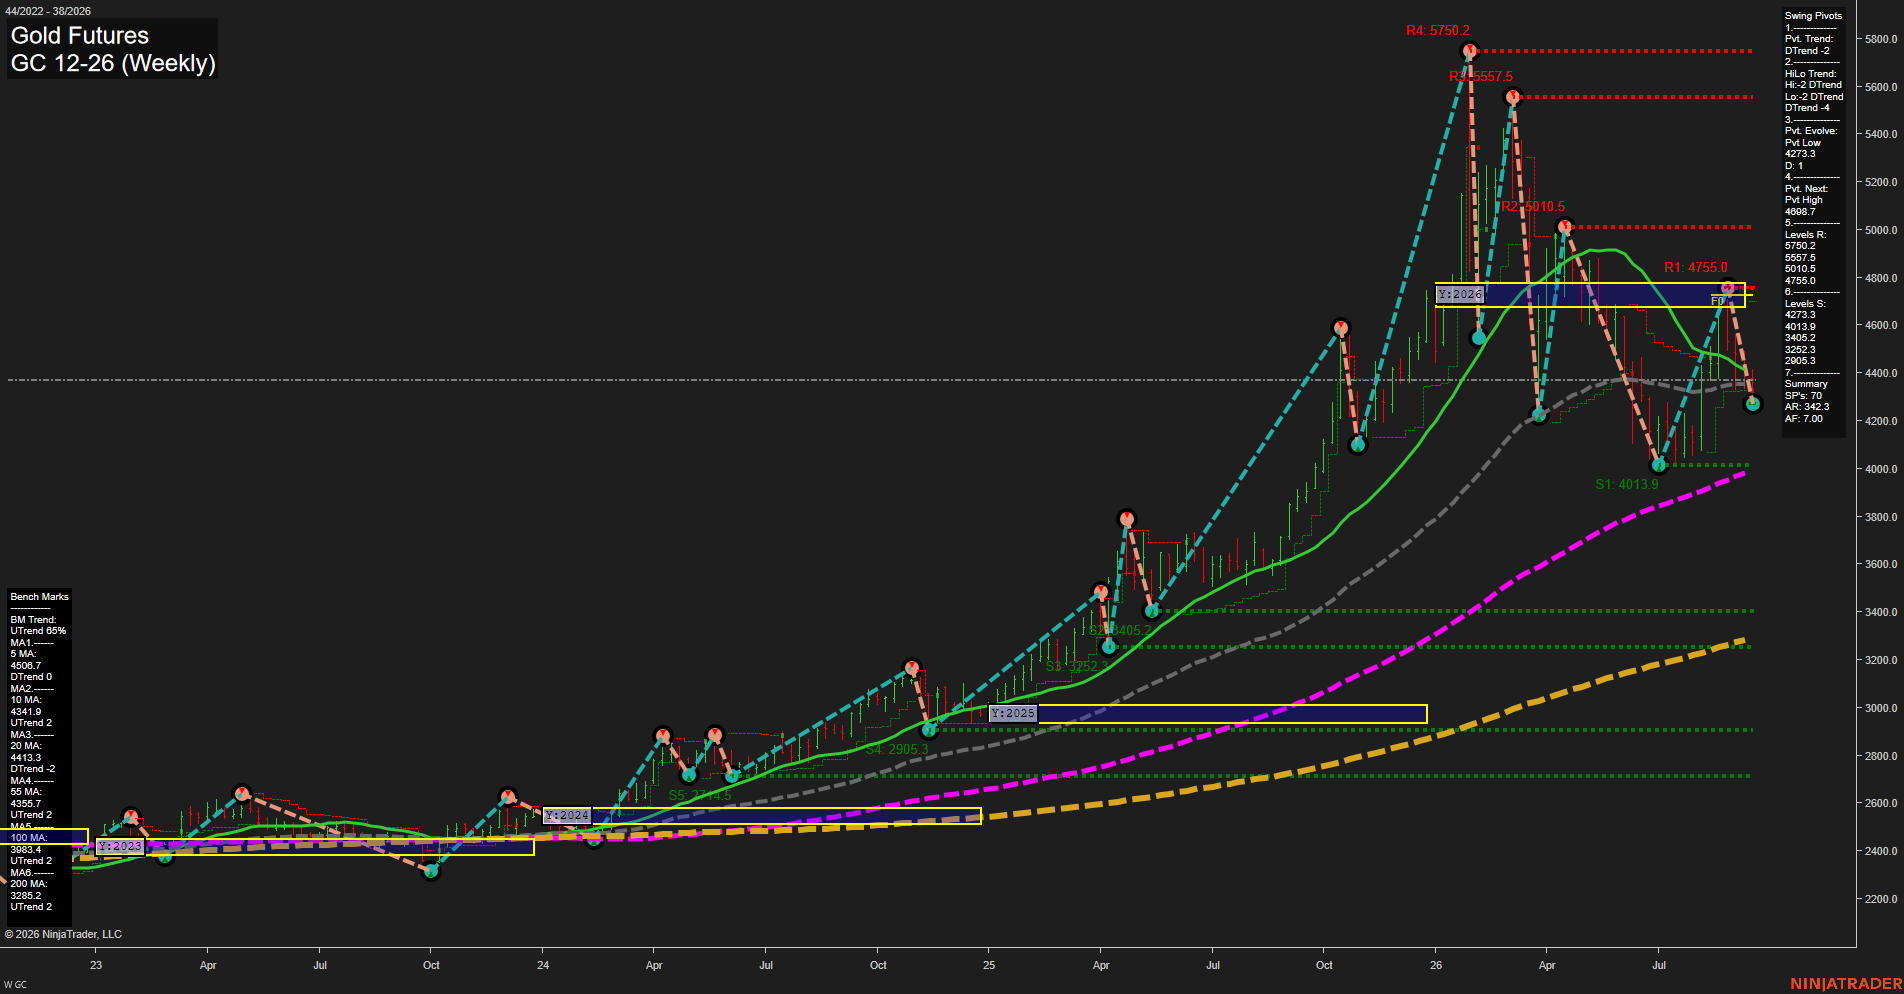Click the Swing Pivots panel heading
Viewport: 1904px width, 994px height.
[1813, 16]
